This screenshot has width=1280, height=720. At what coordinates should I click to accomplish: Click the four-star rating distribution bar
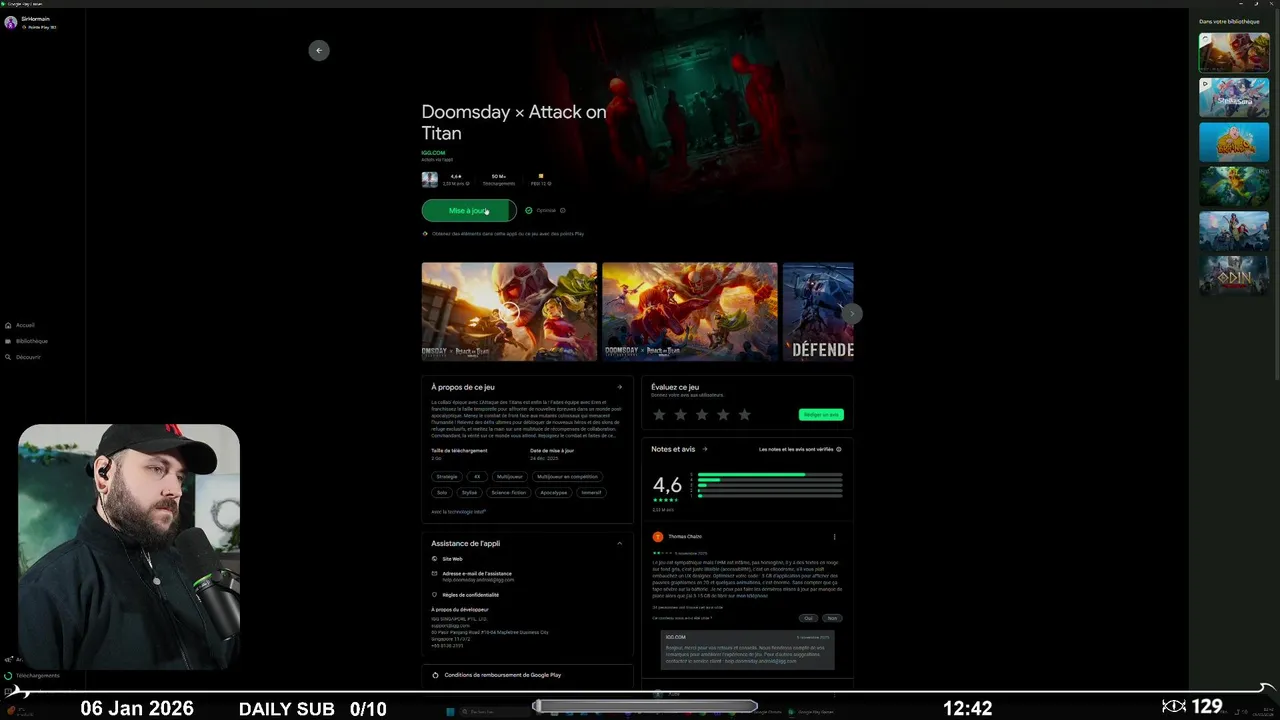pos(770,480)
